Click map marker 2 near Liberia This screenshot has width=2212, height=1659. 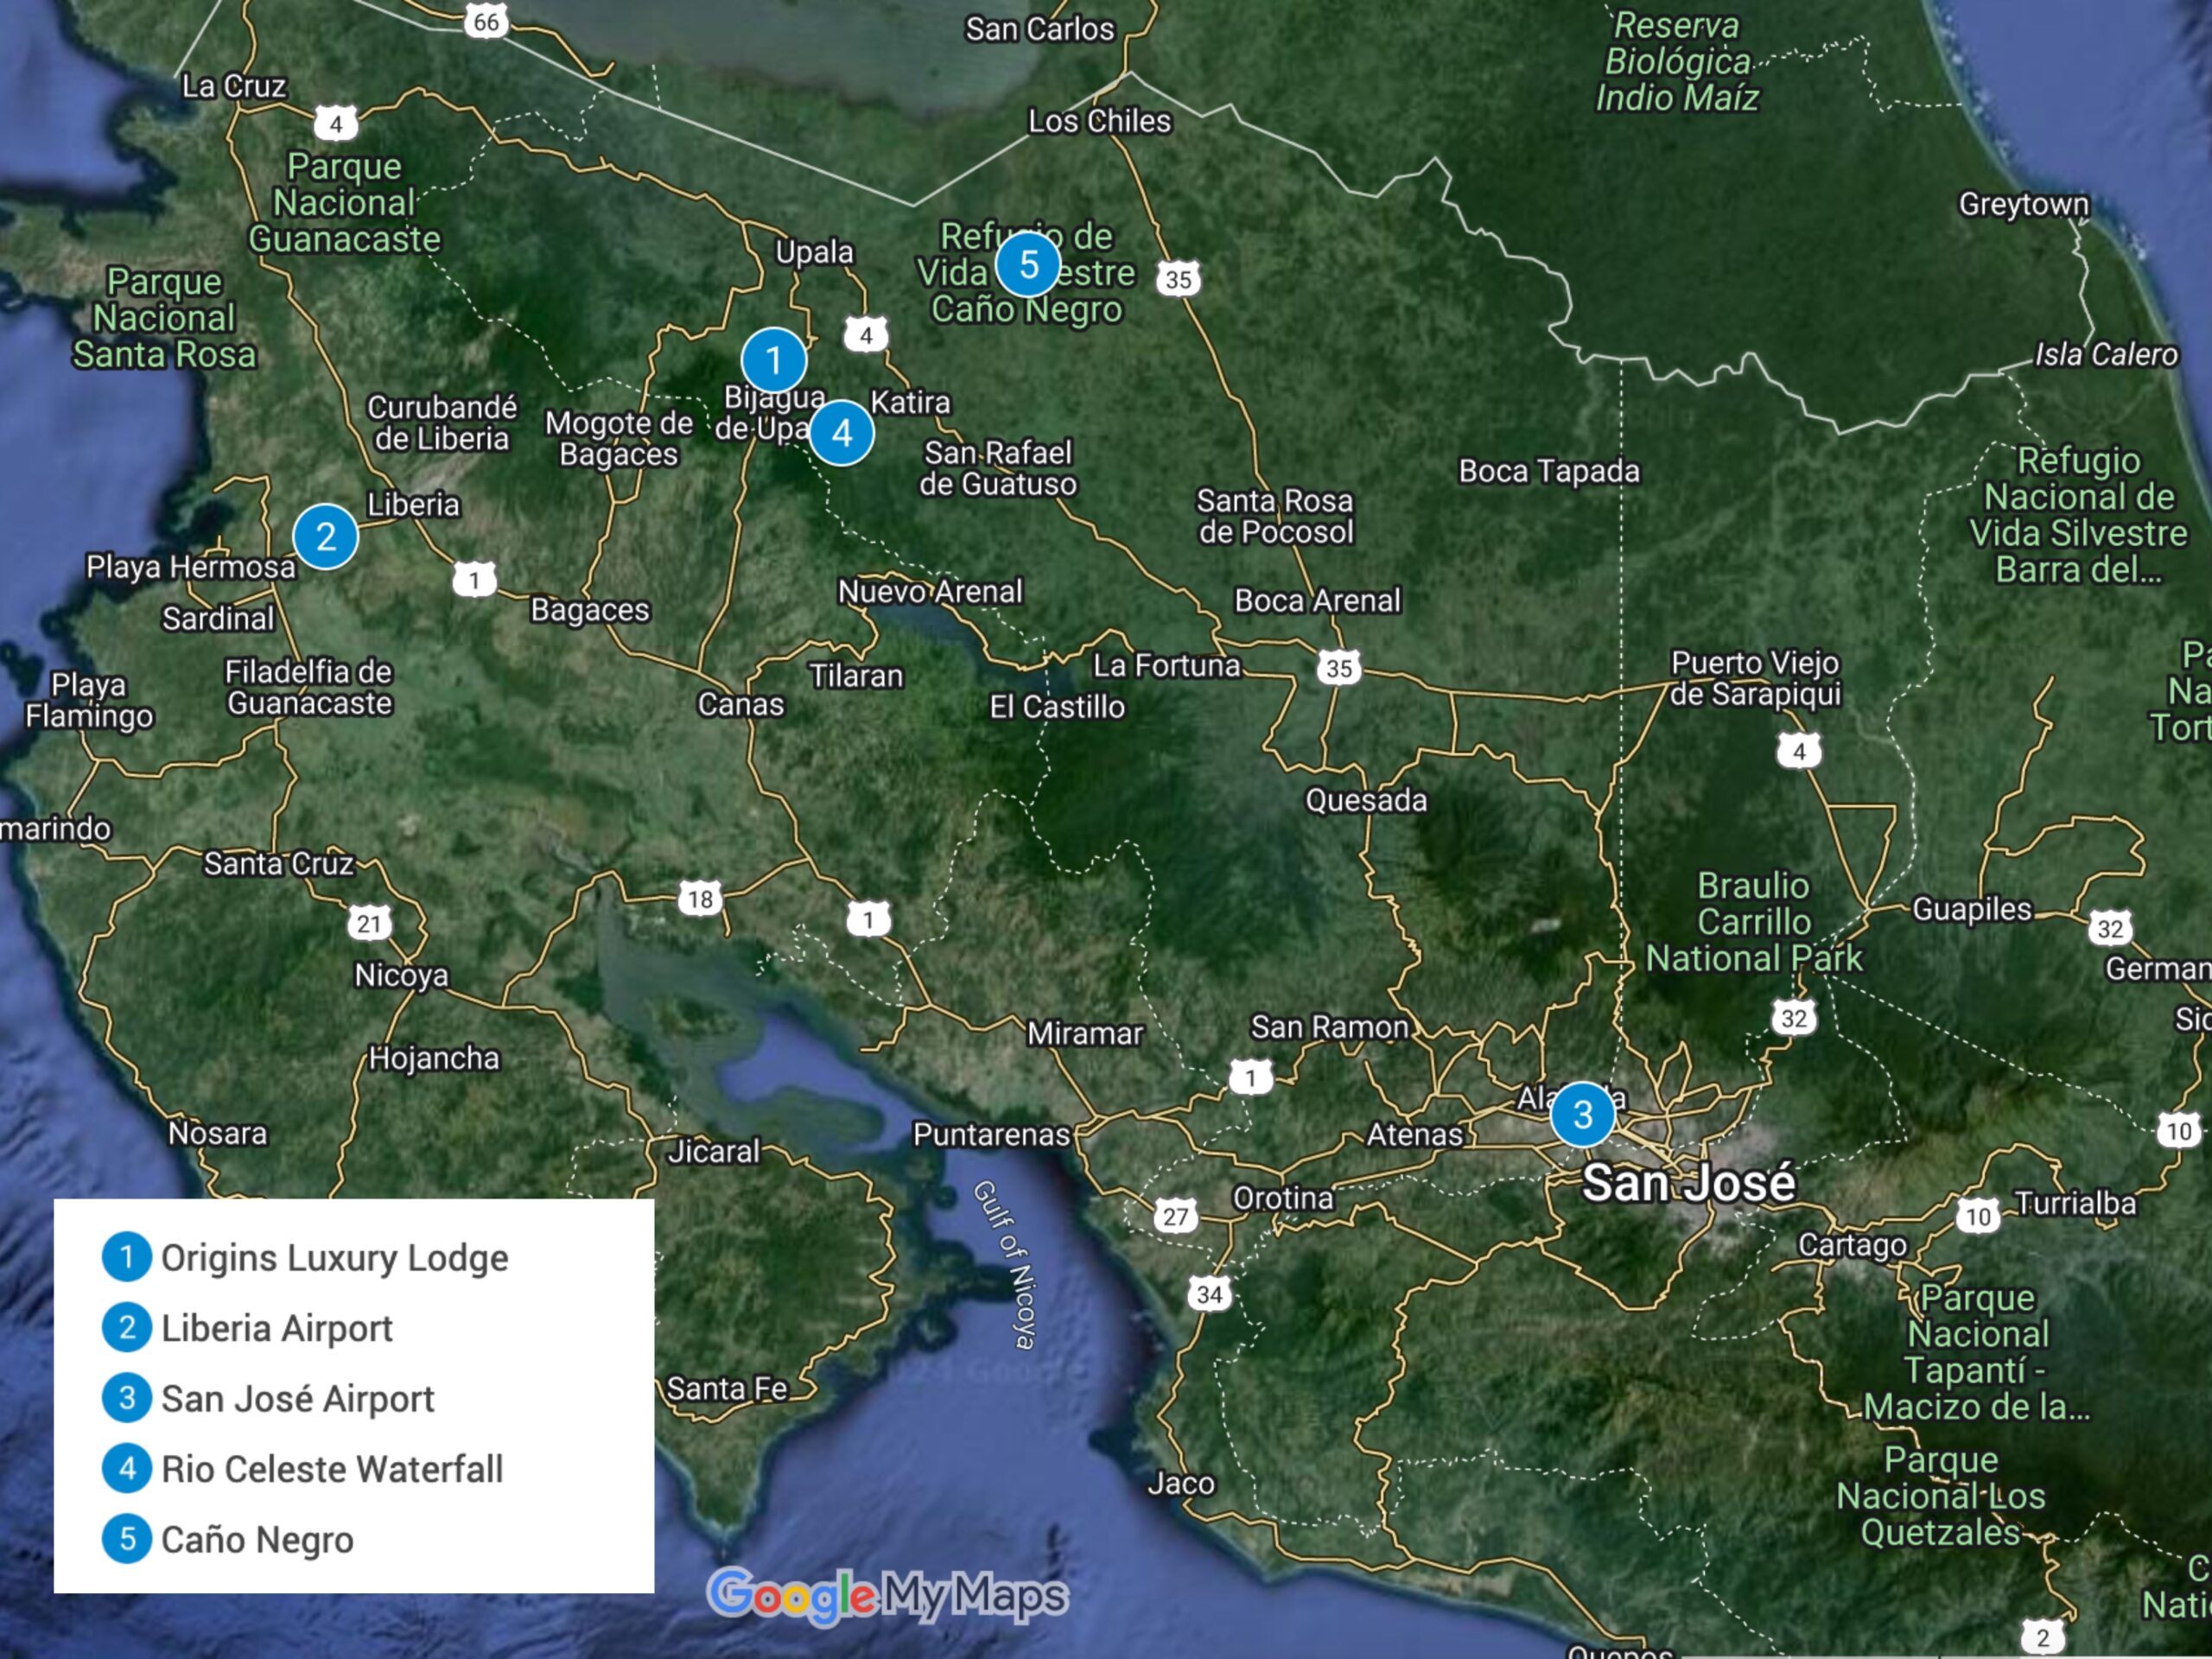pyautogui.click(x=326, y=537)
